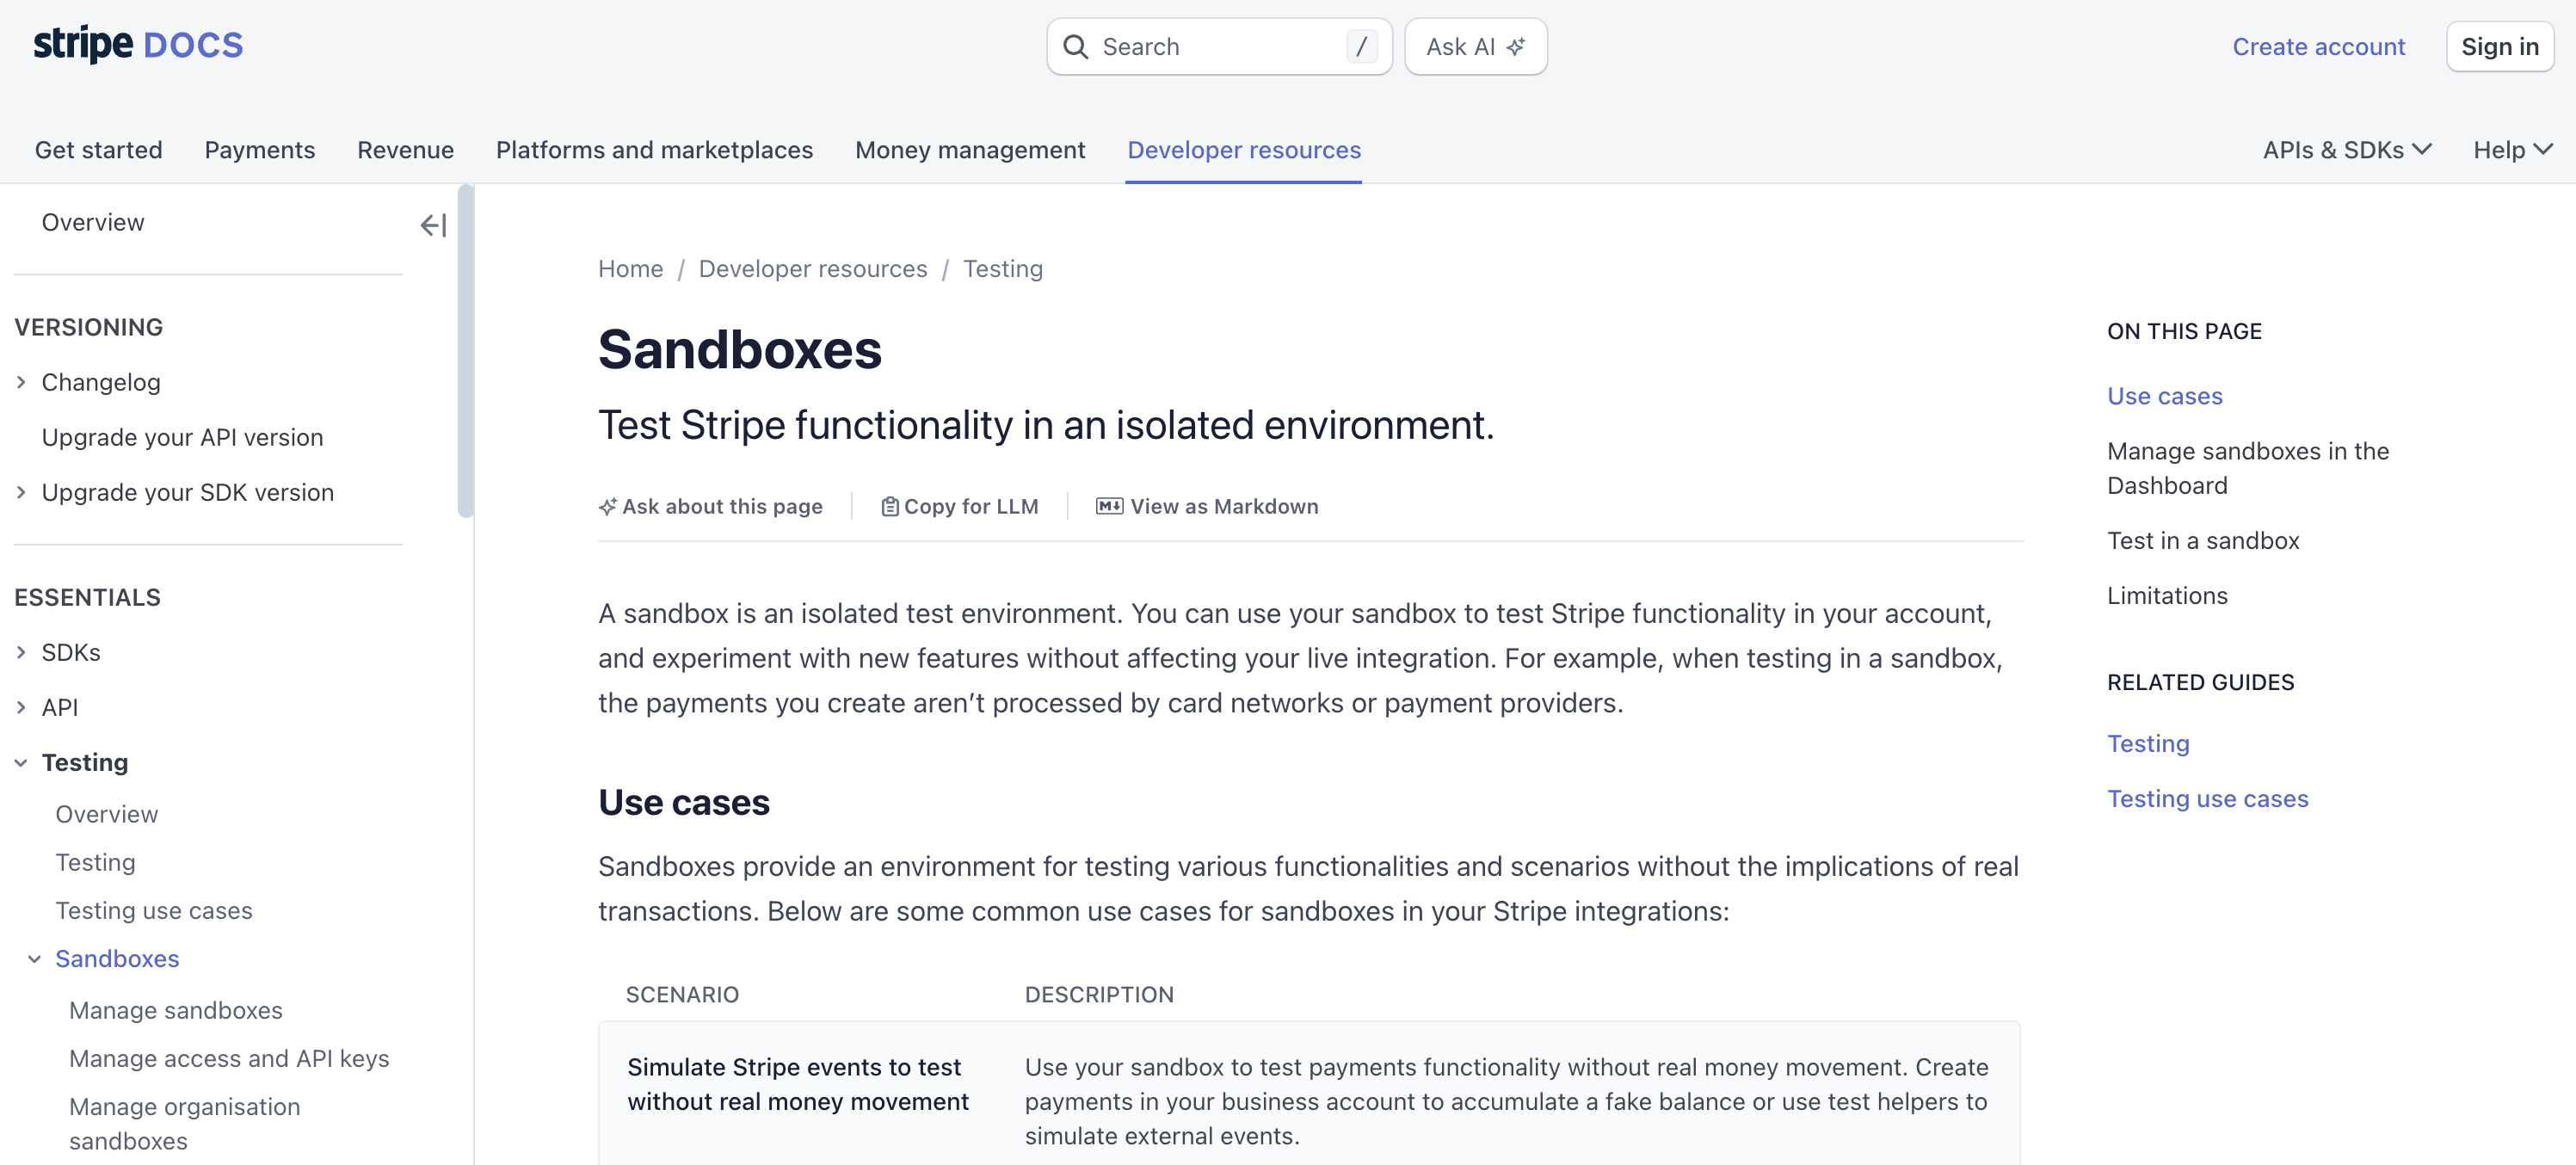Click the slash keyboard shortcut badge
2576x1165 pixels.
(x=1361, y=46)
